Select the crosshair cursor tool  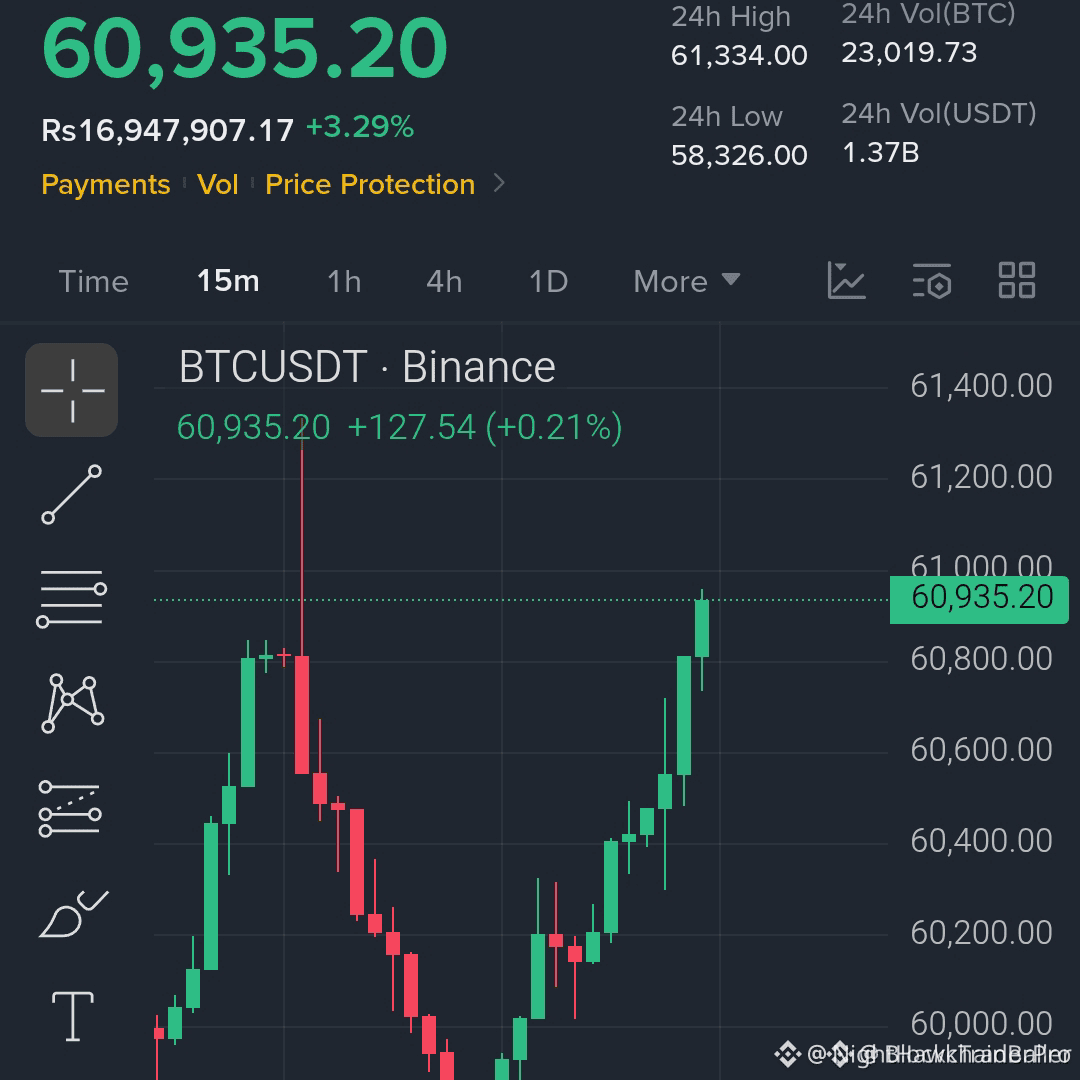[x=72, y=390]
